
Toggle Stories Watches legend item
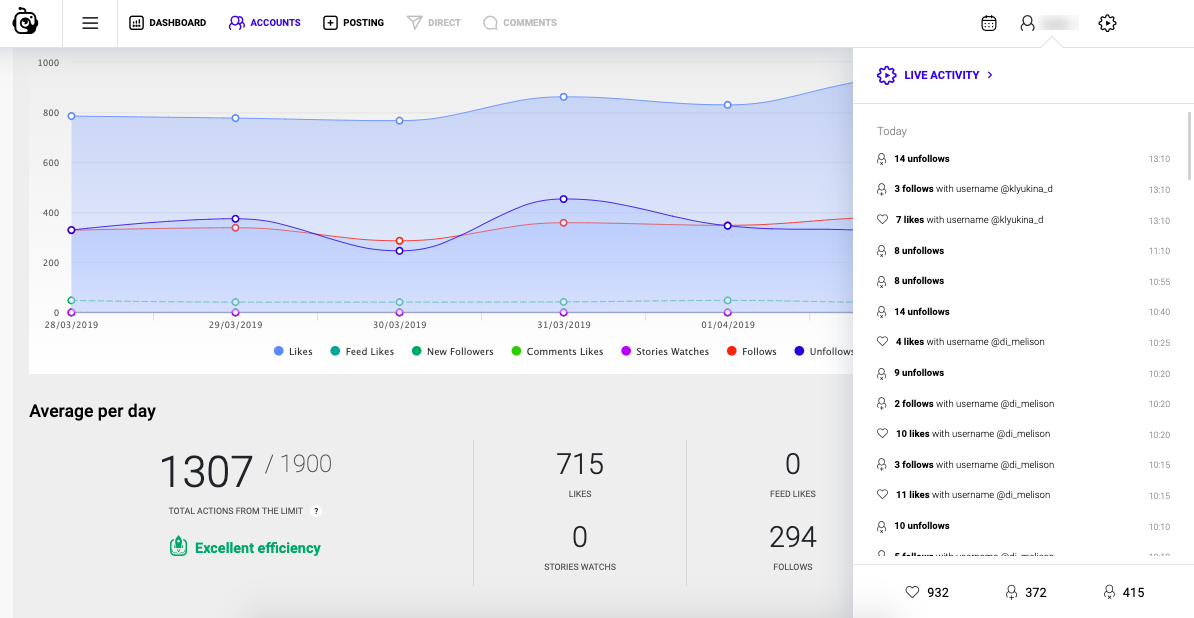pyautogui.click(x=666, y=352)
